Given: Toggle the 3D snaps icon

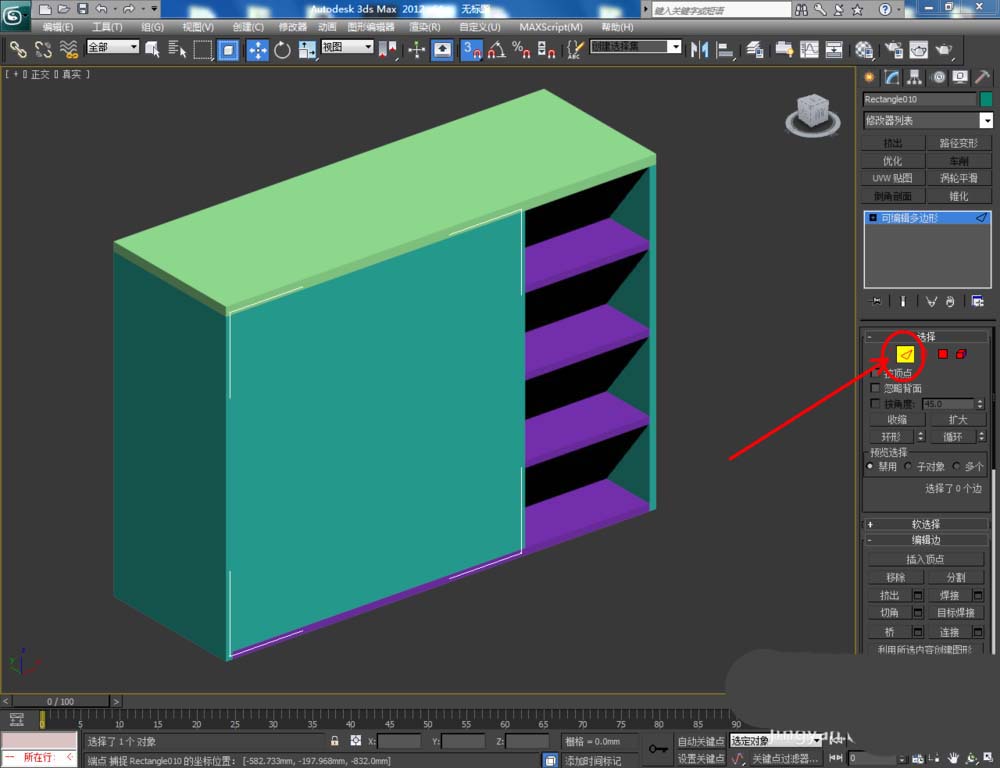Looking at the screenshot, I should (x=472, y=50).
